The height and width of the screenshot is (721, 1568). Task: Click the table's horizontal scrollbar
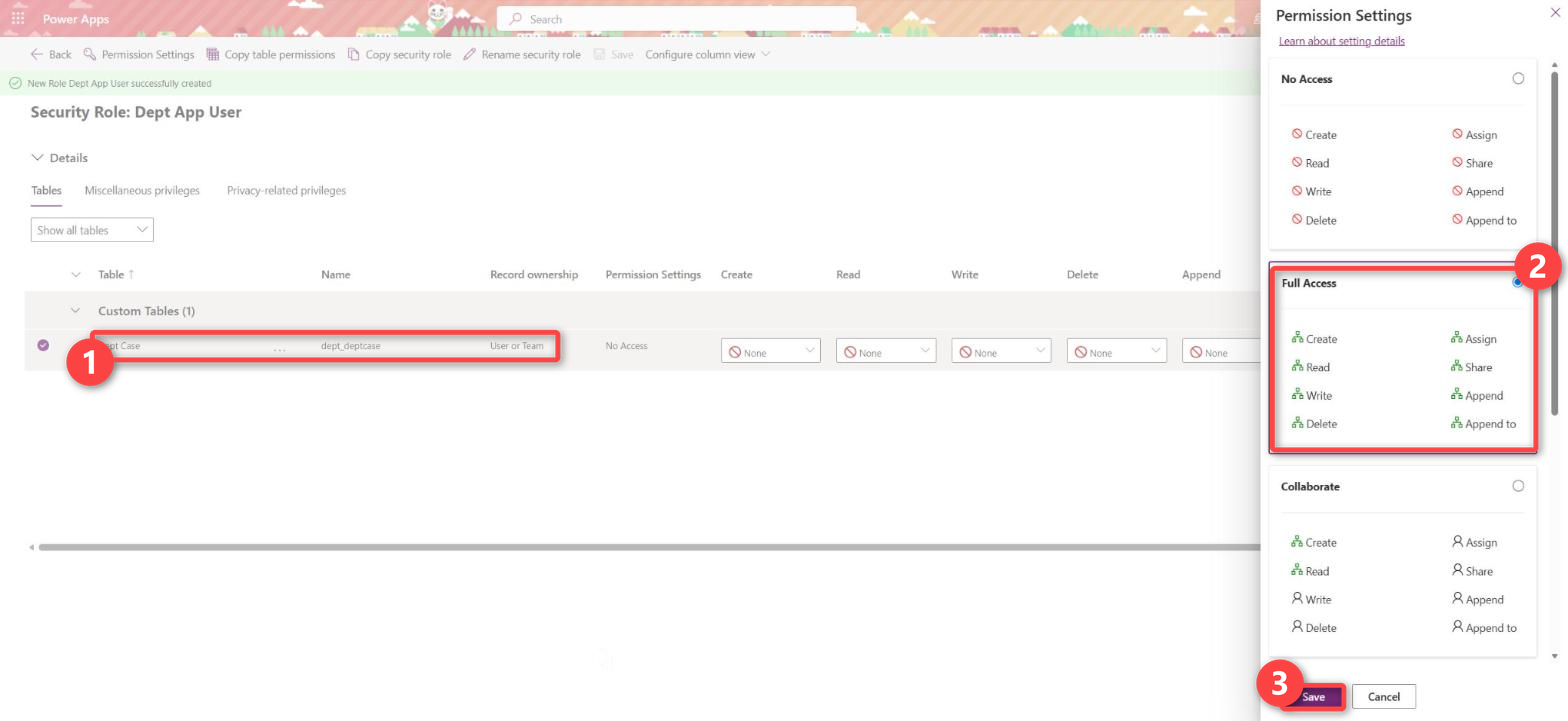click(648, 547)
